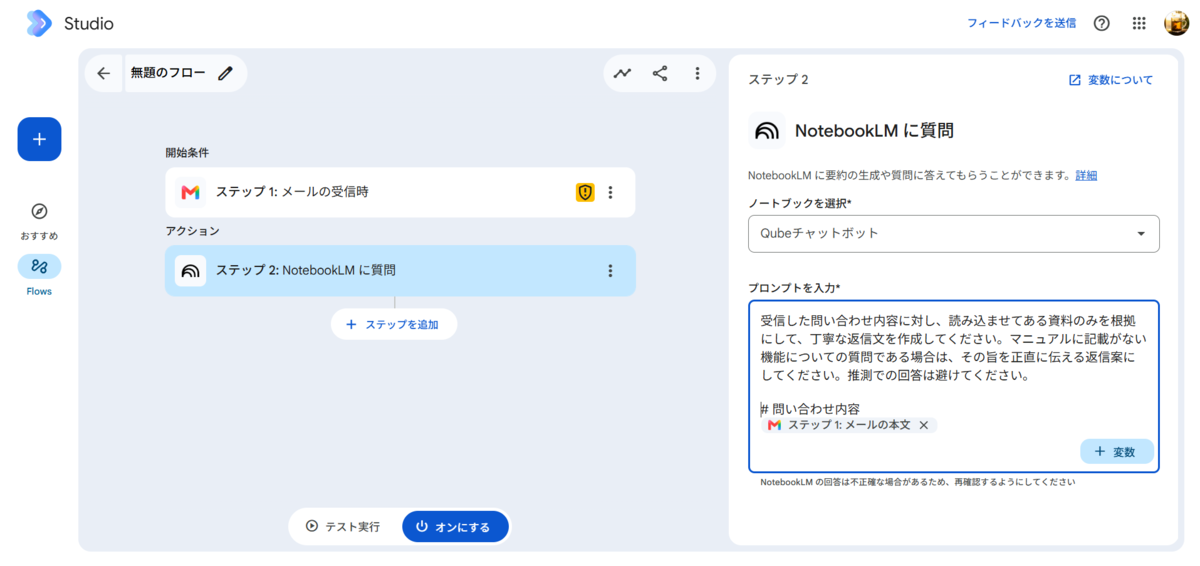Click the NotebookLM accuracy disclaimer text
1200x566 pixels.
(x=917, y=482)
